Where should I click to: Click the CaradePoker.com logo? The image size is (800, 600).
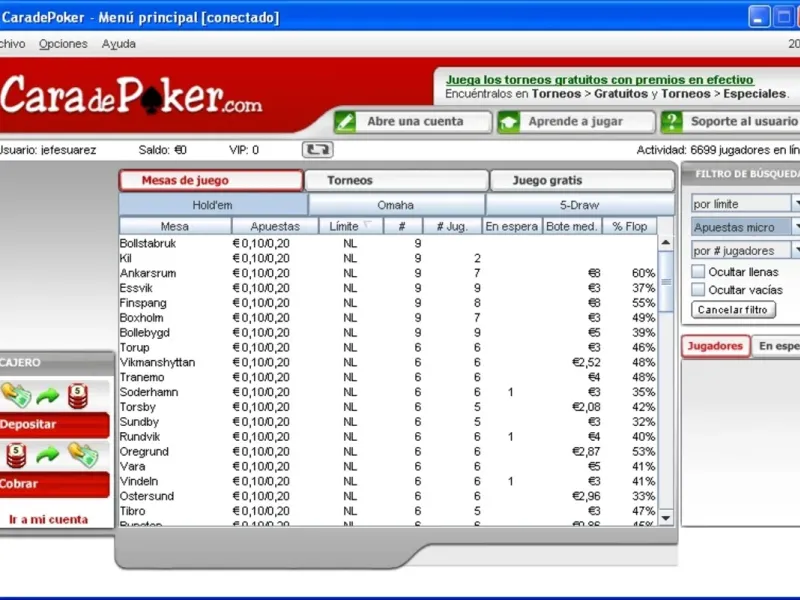click(x=131, y=96)
